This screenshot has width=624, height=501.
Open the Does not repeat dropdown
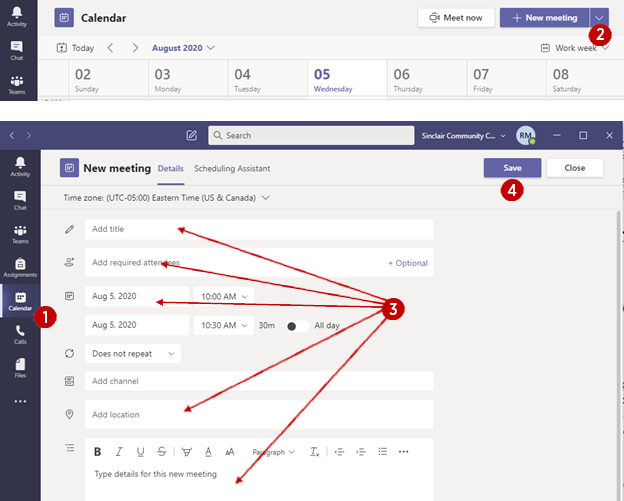click(x=134, y=353)
